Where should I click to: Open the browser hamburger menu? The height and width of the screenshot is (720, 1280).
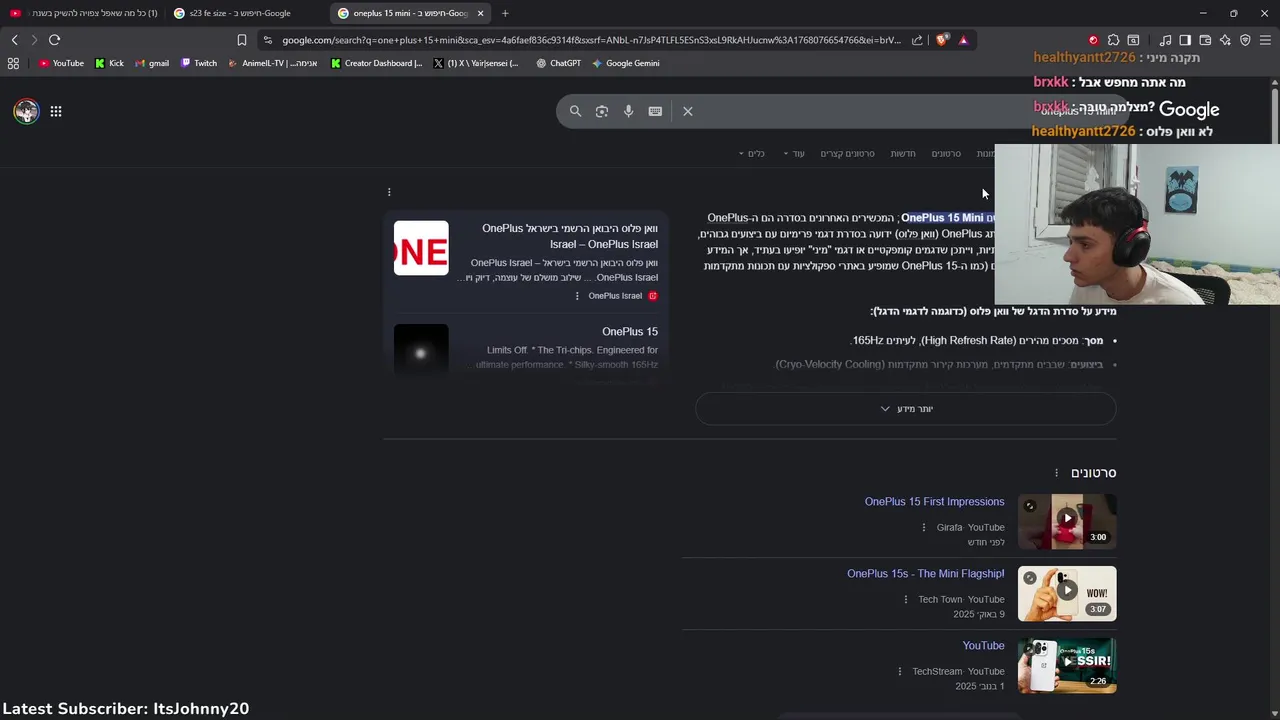tap(1265, 40)
